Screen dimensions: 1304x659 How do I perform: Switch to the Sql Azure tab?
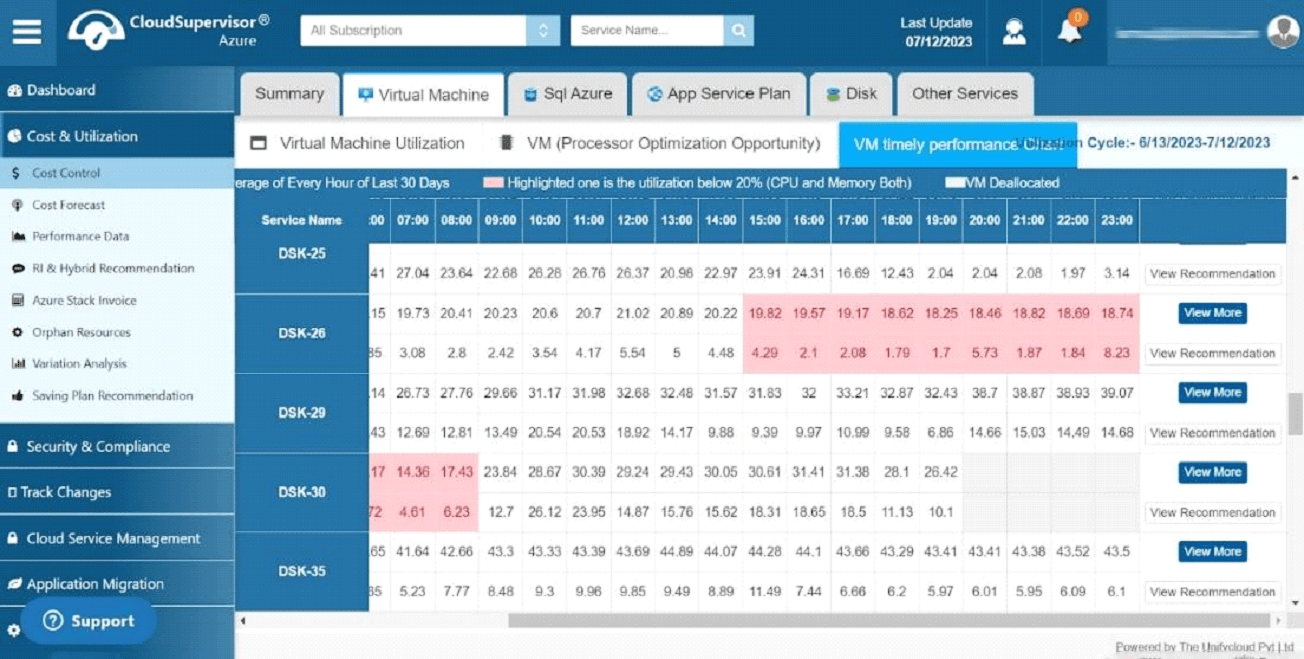click(568, 94)
